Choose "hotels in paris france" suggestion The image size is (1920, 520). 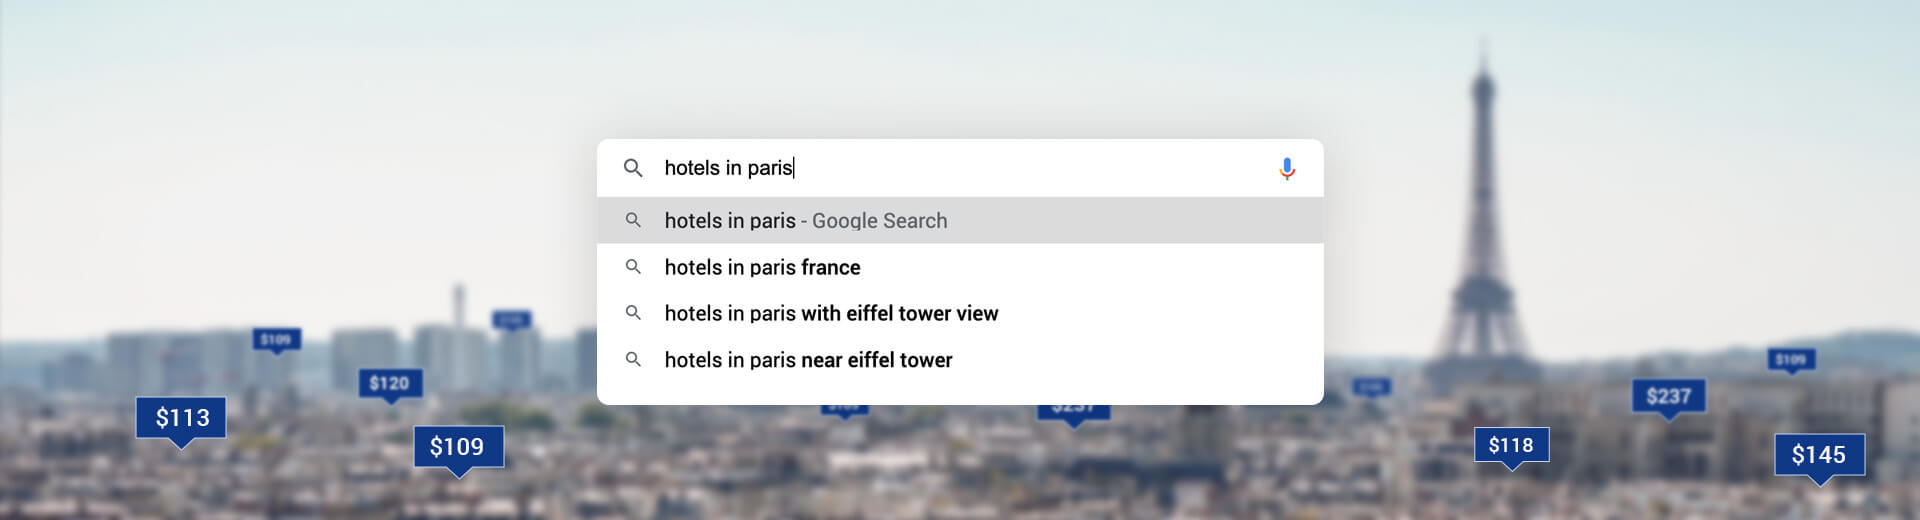tap(762, 268)
